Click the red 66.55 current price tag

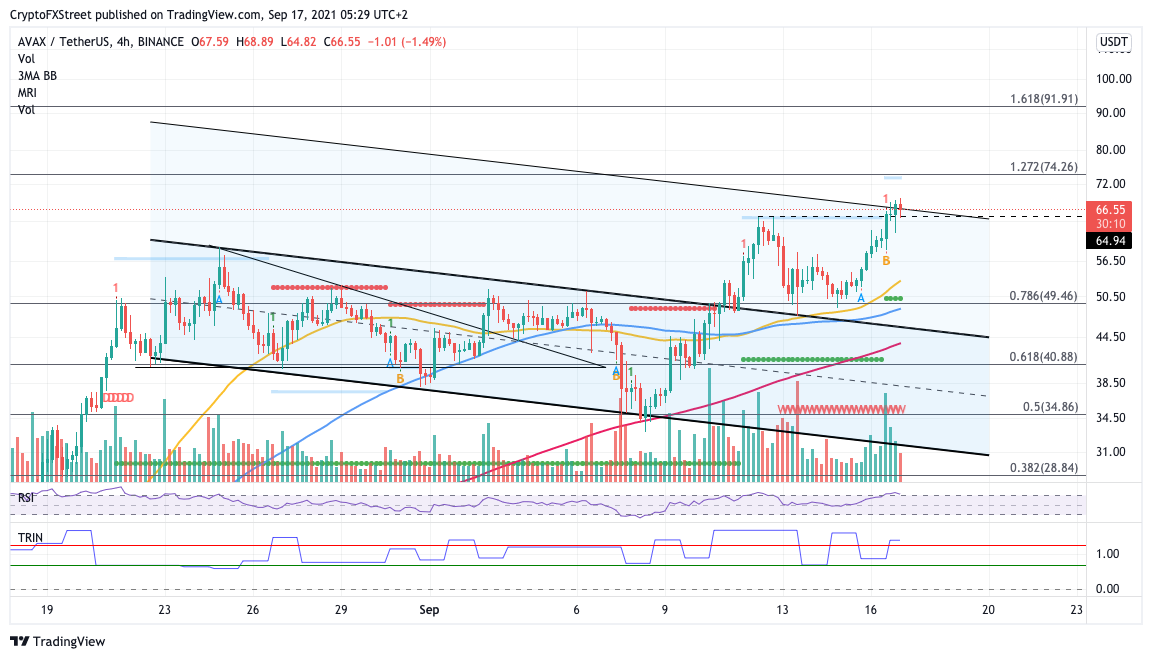pyautogui.click(x=1109, y=209)
